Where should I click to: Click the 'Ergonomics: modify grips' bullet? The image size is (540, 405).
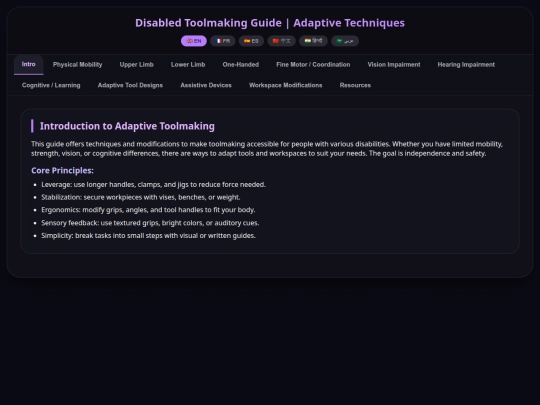click(x=148, y=210)
